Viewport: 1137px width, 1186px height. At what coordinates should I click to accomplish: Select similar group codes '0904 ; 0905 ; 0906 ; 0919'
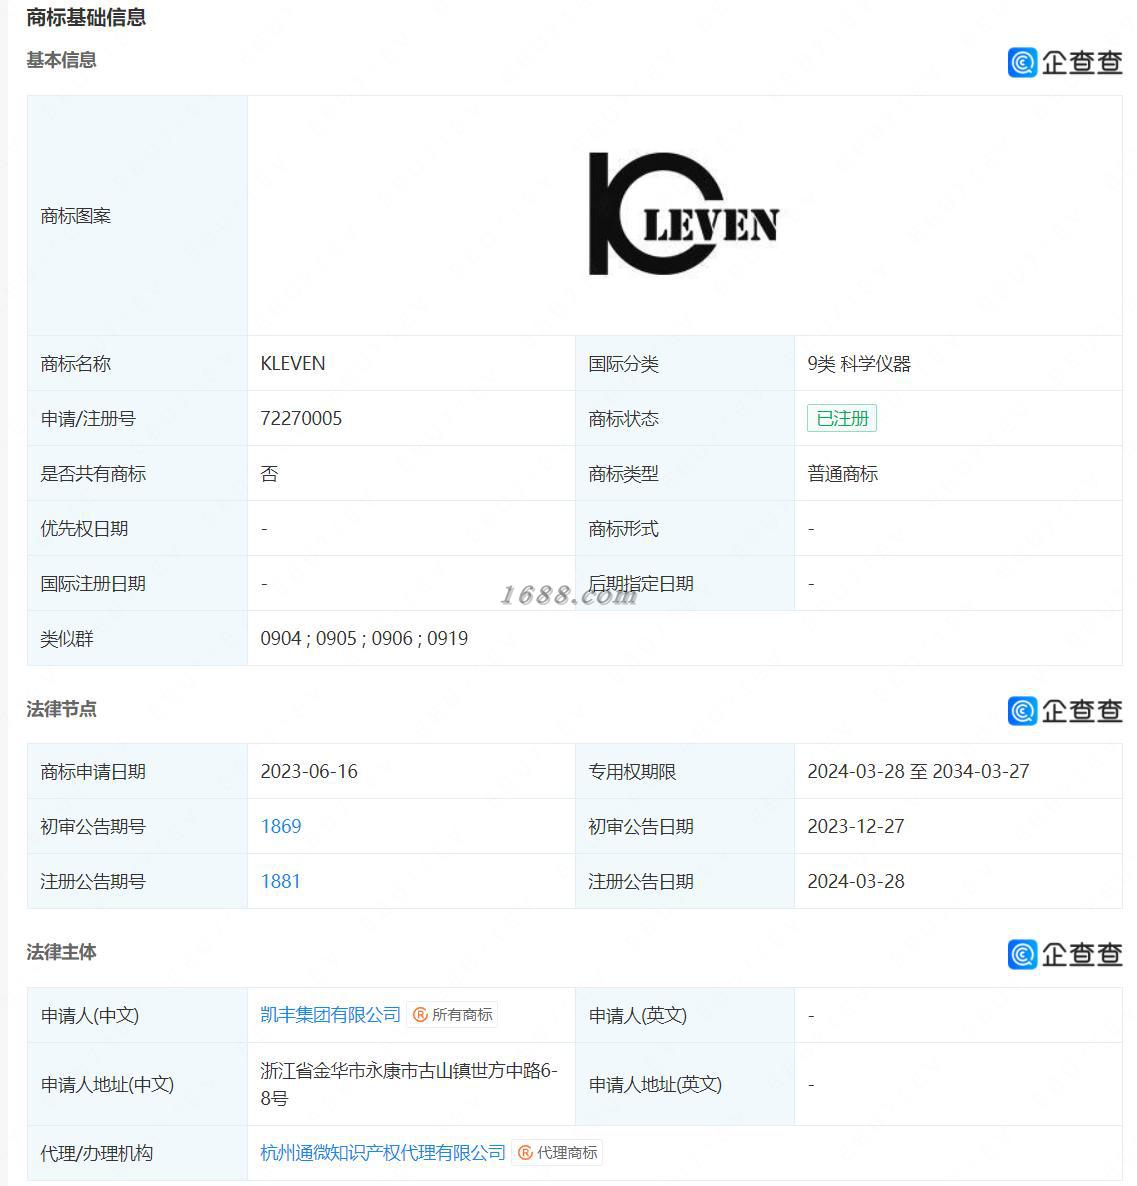point(364,638)
